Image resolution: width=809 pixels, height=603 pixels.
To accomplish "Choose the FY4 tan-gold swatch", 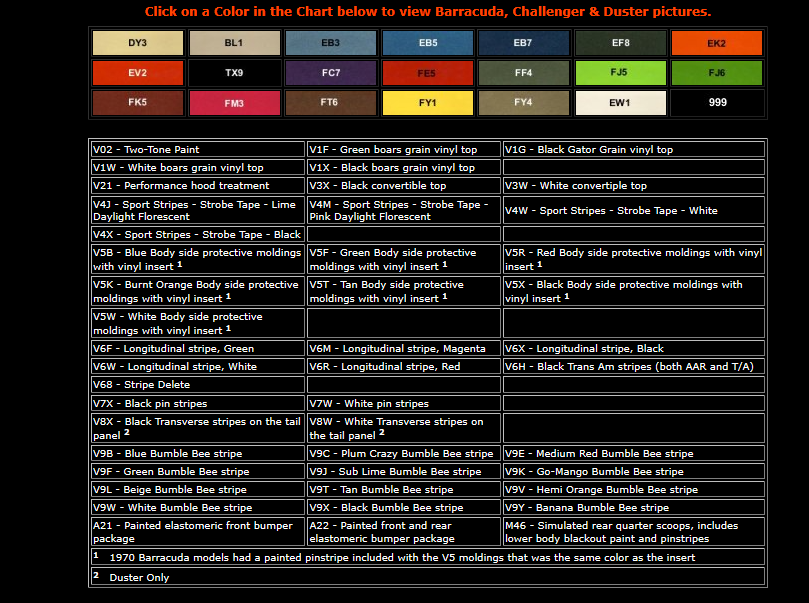I will point(524,103).
